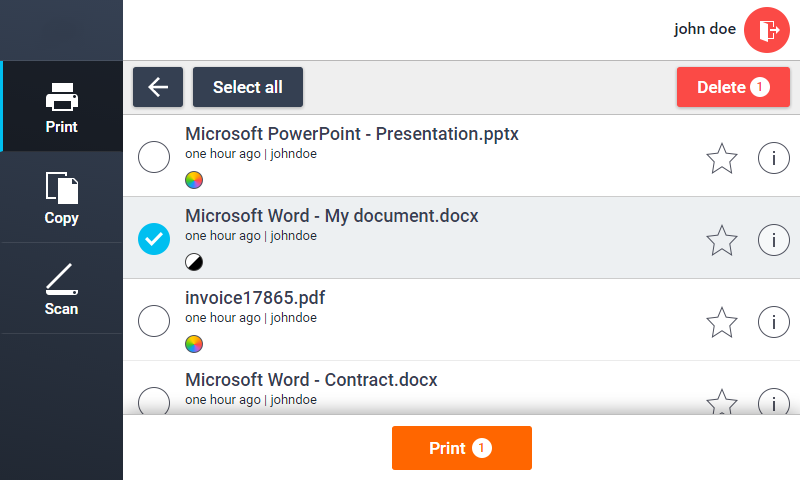This screenshot has width=800, height=480.
Task: Open the Scan section in sidebar
Action: [62, 288]
